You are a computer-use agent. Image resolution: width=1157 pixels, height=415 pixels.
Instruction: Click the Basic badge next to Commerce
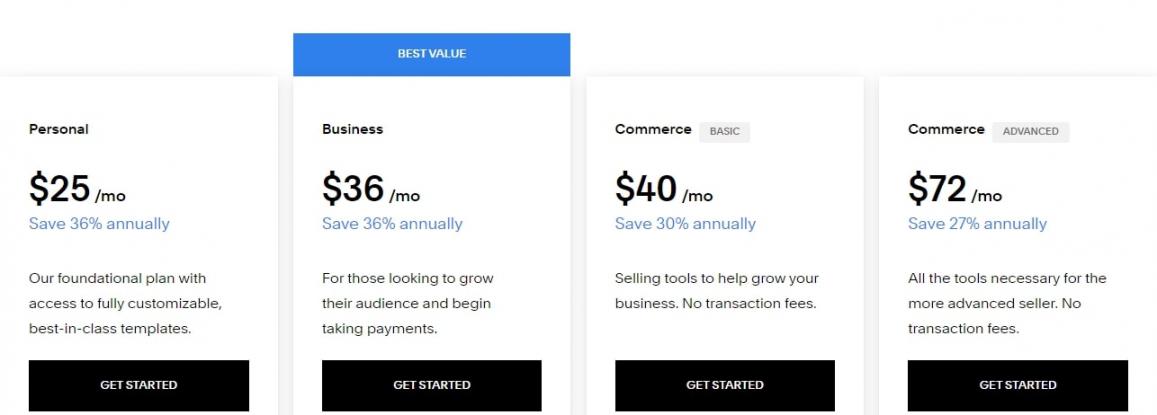pos(724,132)
